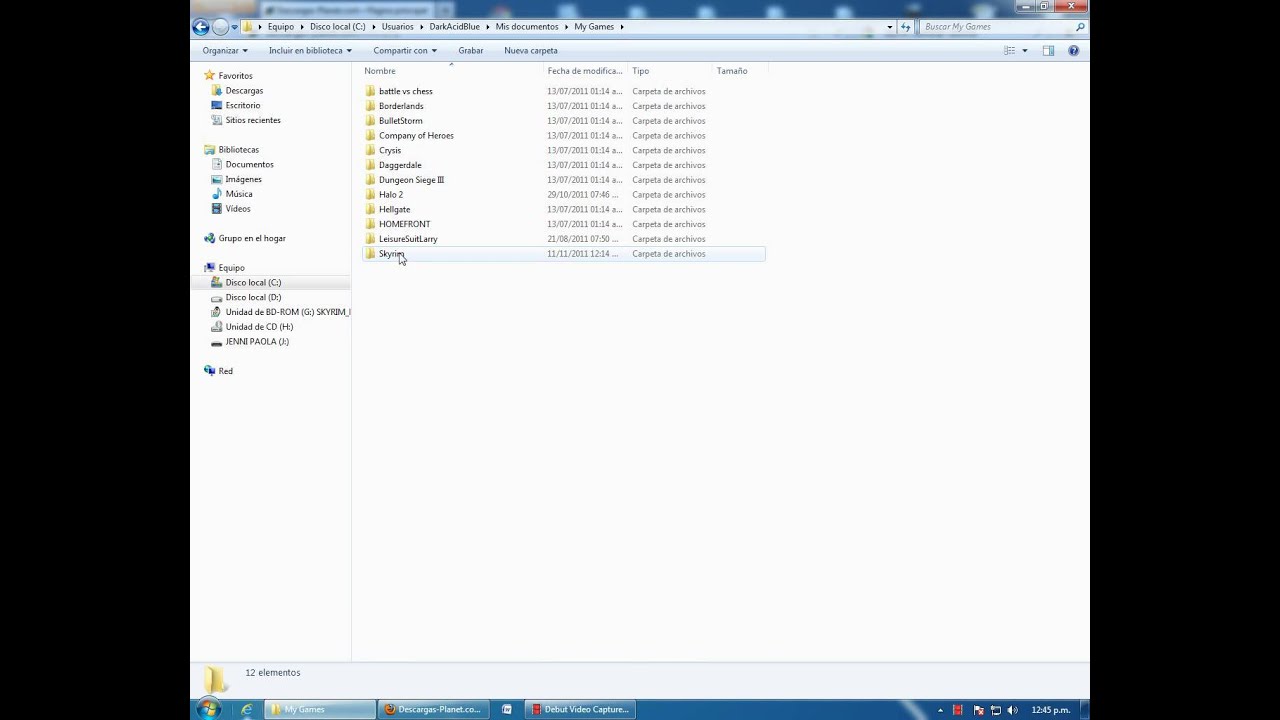
Task: Open the address bar previous locations dropdown
Action: coord(890,27)
